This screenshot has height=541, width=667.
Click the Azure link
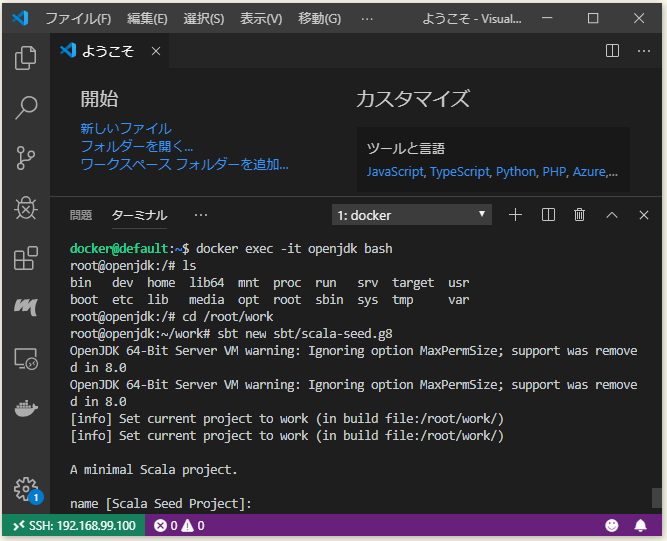pyautogui.click(x=589, y=172)
